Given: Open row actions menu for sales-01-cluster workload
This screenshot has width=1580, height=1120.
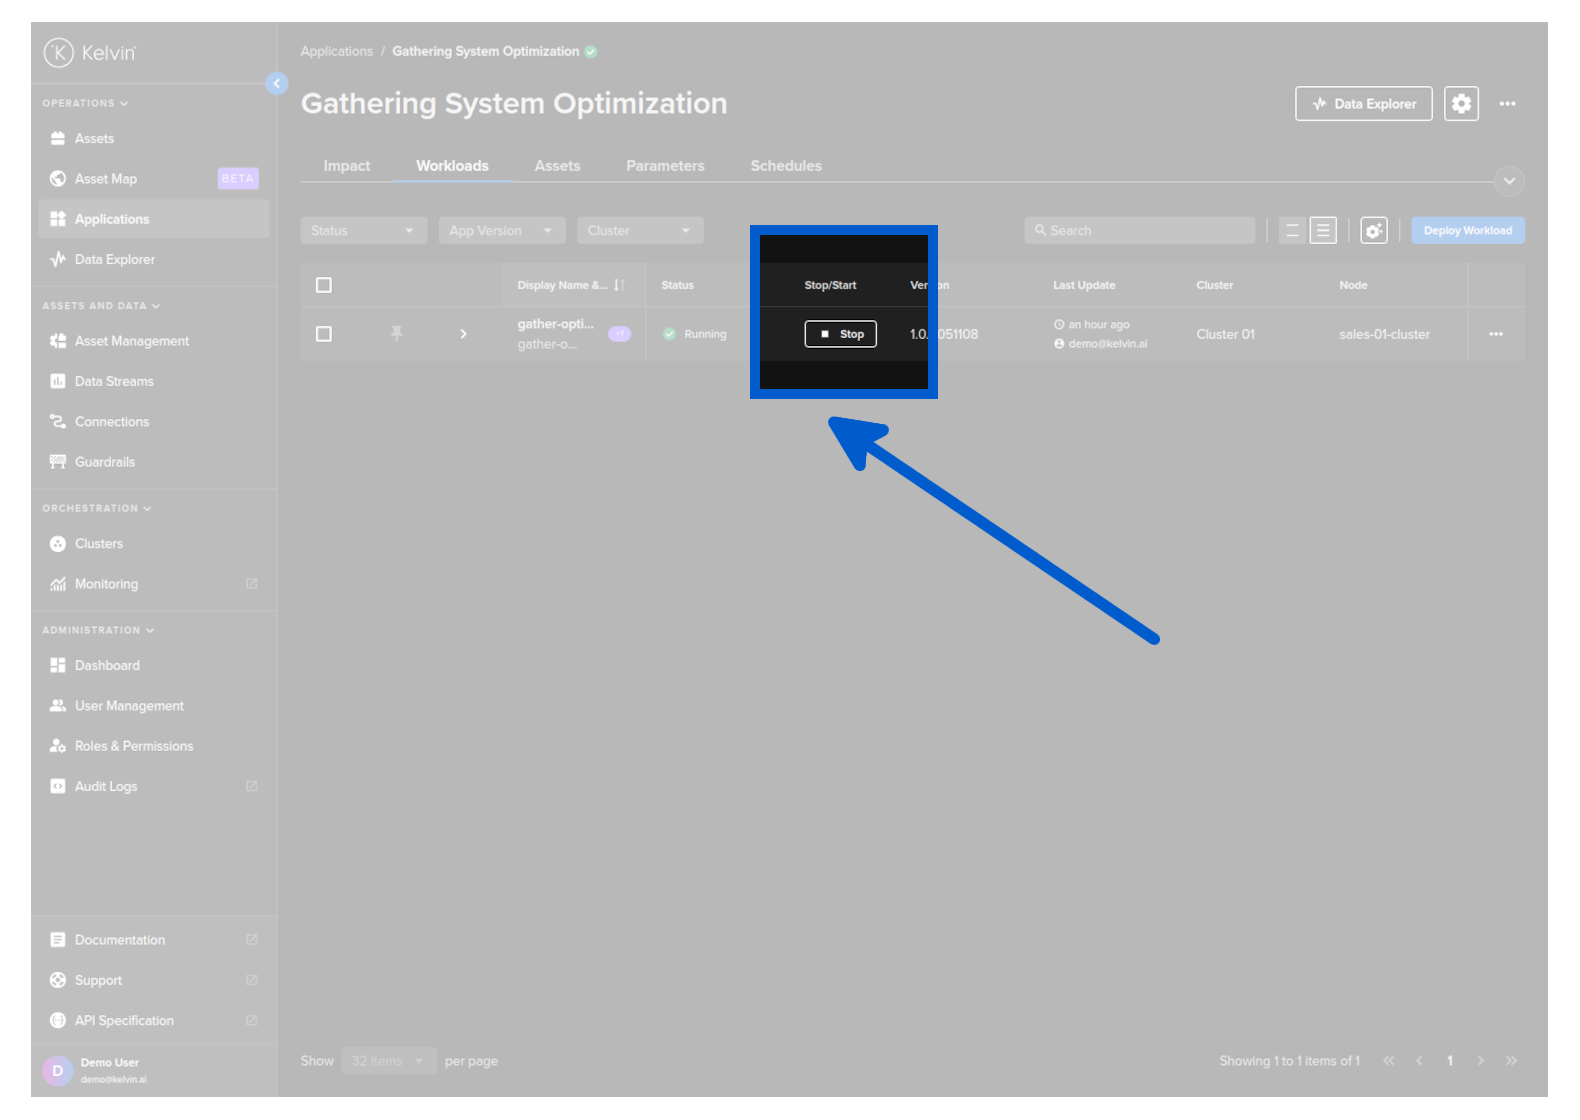Looking at the screenshot, I should (x=1495, y=334).
